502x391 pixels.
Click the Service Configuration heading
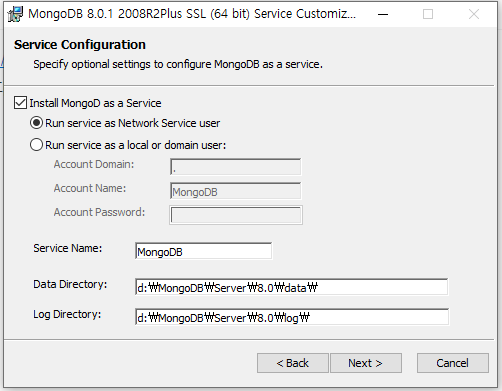click(x=80, y=45)
